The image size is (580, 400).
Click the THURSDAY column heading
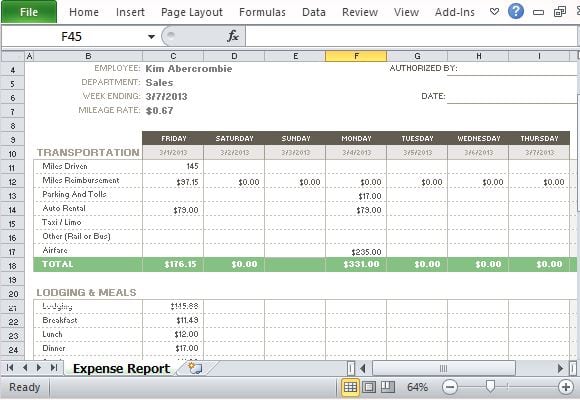[x=539, y=138]
